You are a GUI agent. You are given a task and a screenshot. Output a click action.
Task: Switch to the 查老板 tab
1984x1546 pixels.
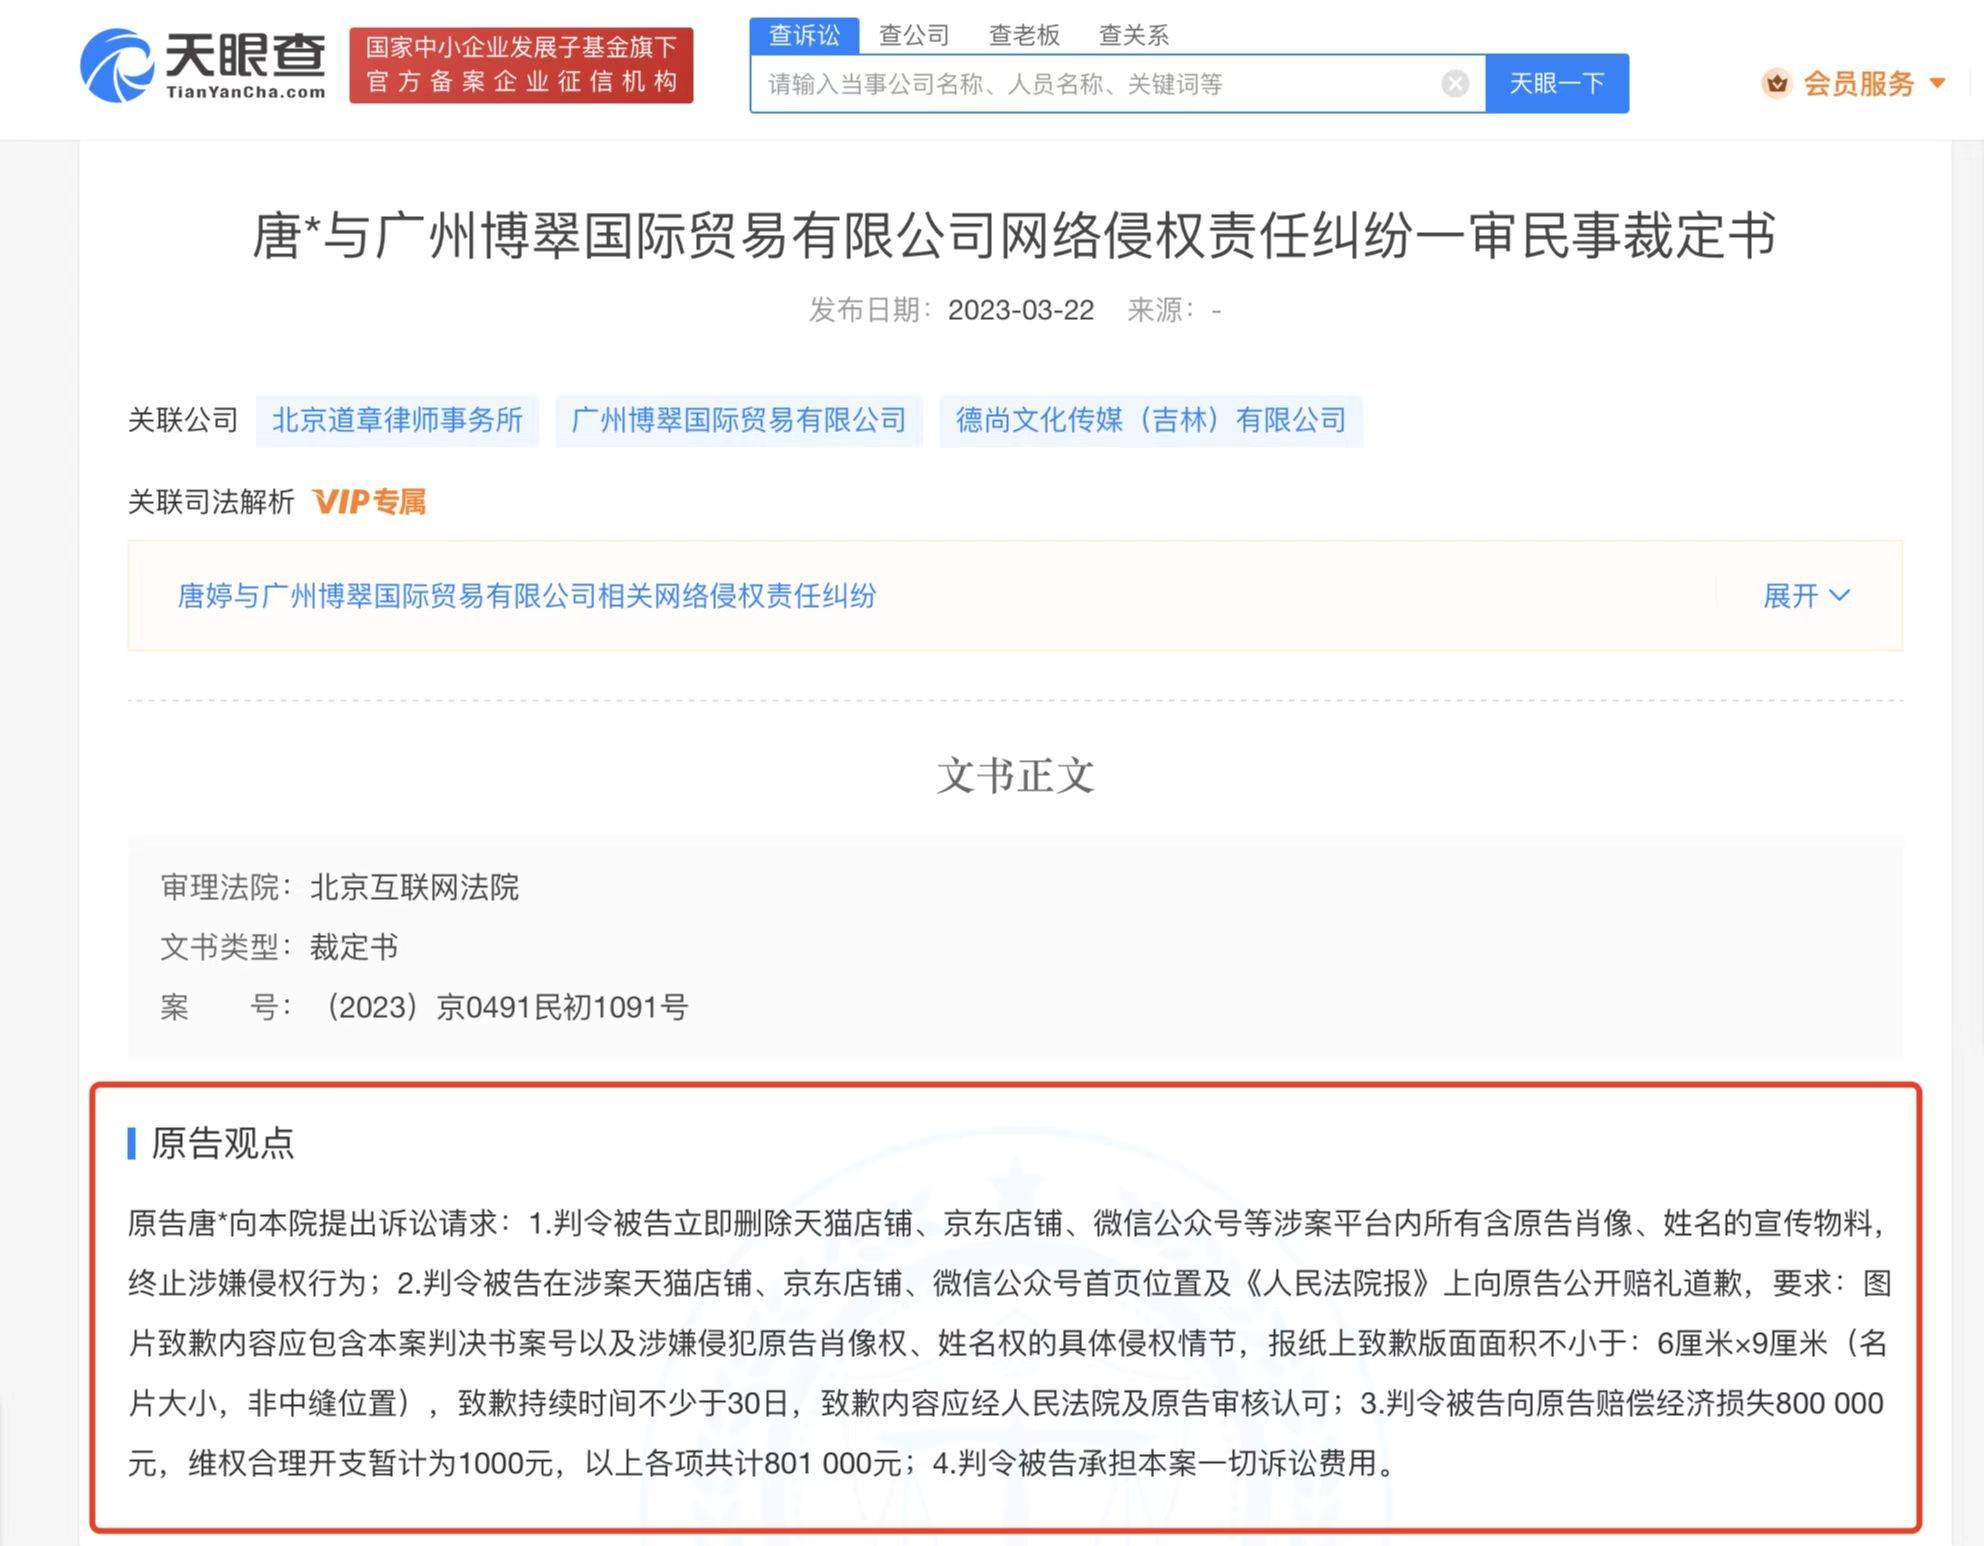coord(1023,36)
